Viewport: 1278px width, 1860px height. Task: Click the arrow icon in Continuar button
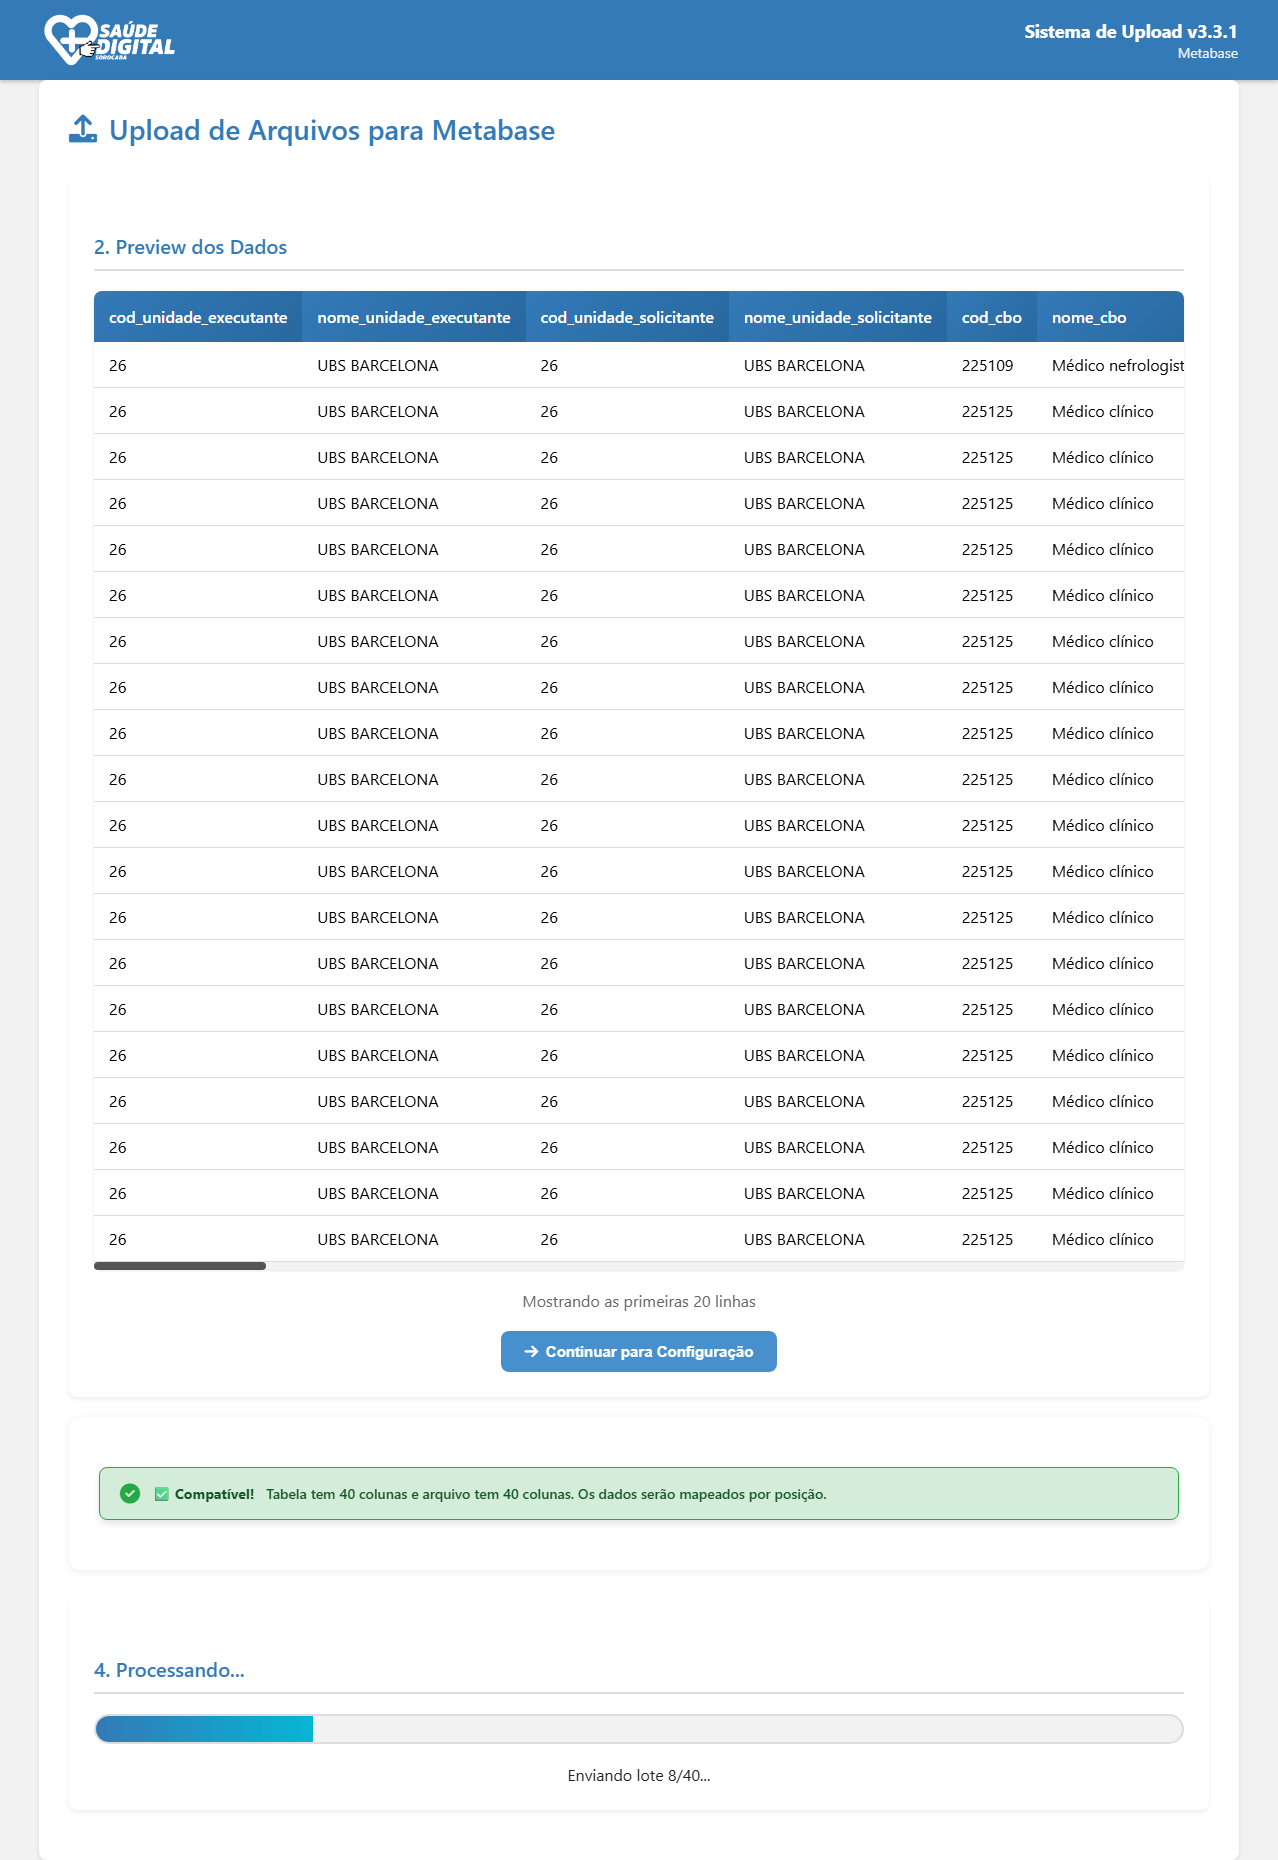[531, 1351]
